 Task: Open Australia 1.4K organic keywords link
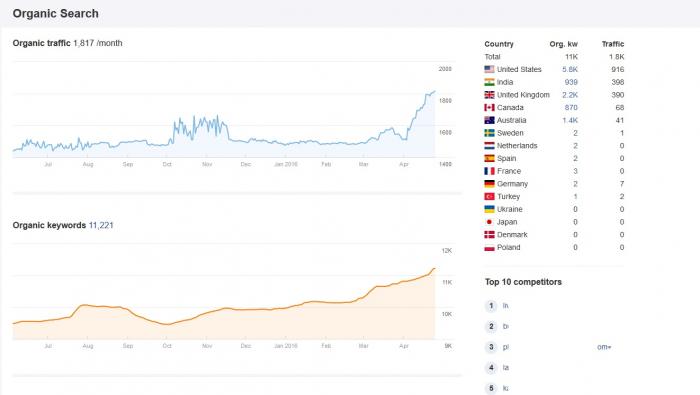coord(570,120)
